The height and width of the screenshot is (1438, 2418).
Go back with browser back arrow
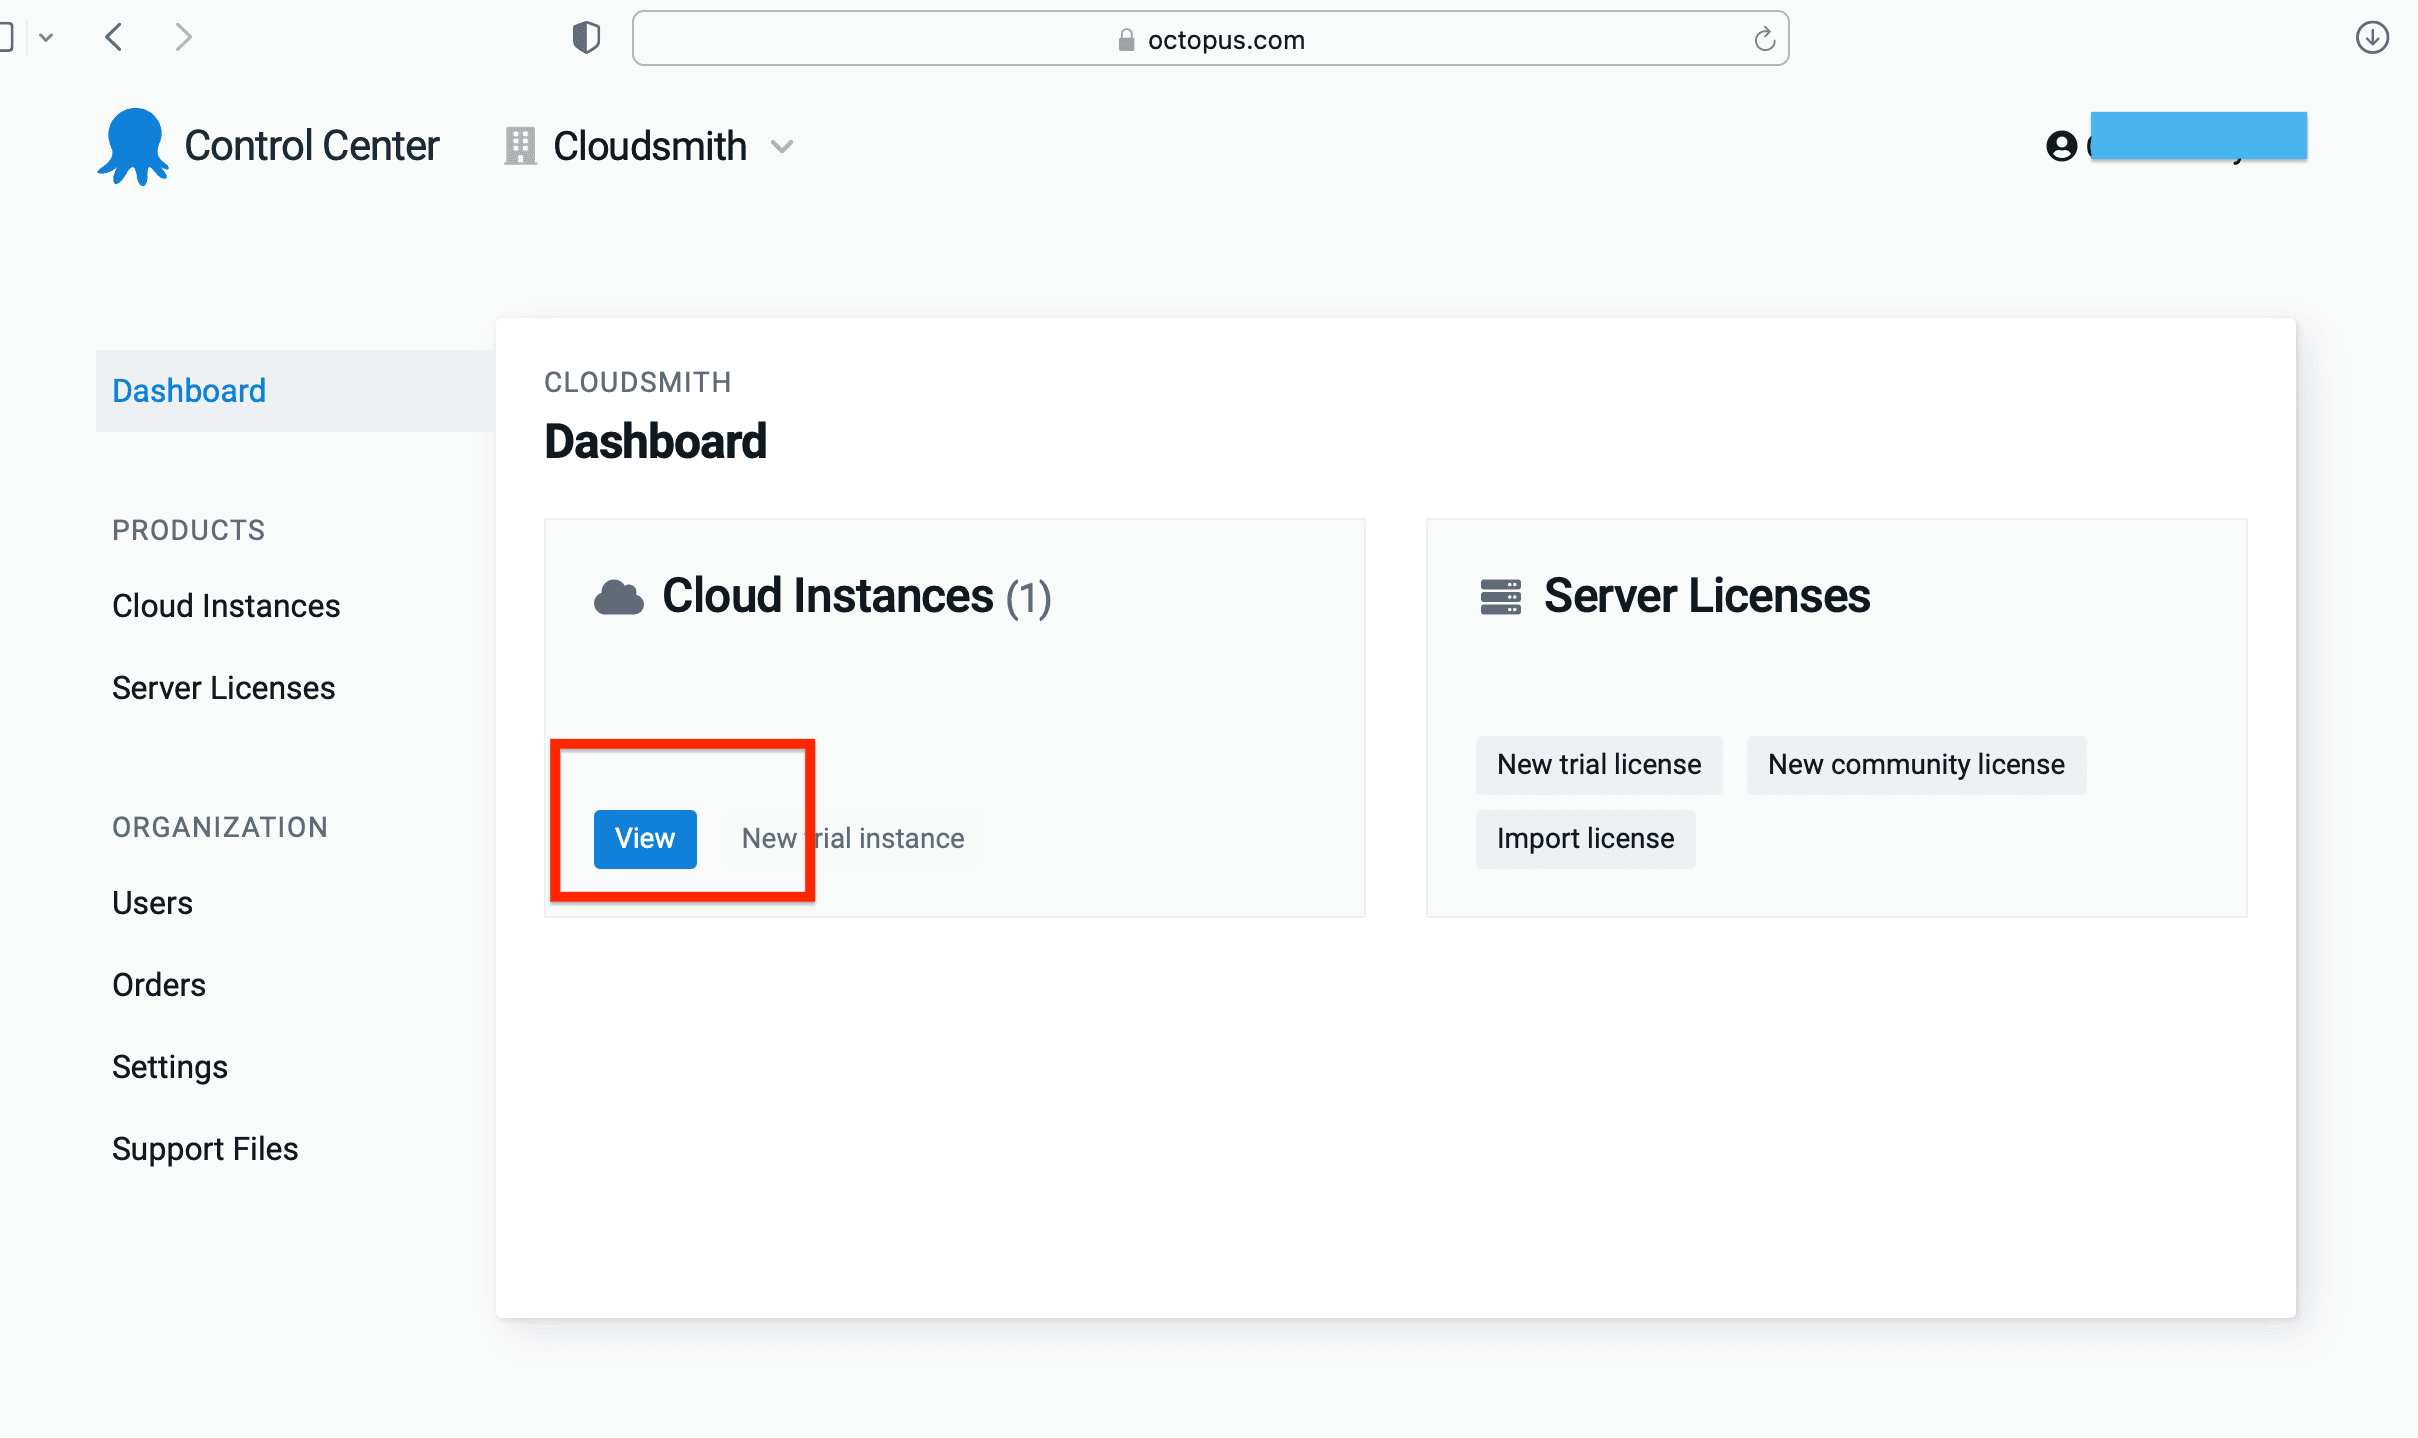114,38
